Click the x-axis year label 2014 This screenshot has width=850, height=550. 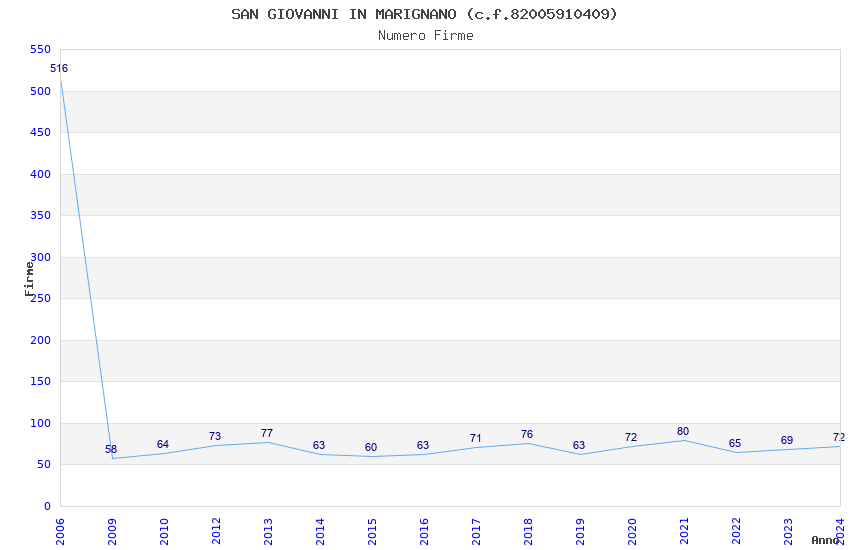320,532
